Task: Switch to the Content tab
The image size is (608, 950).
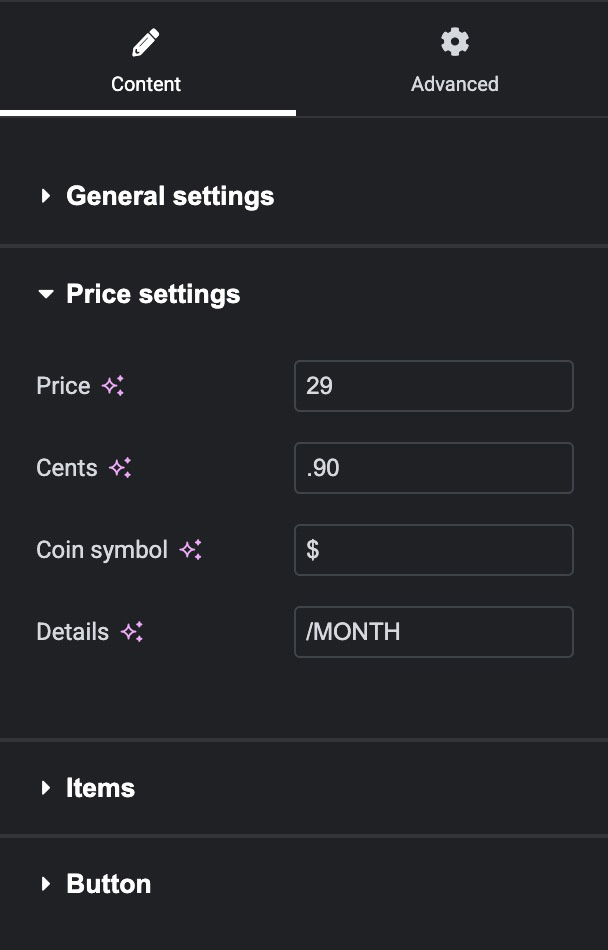Action: (x=146, y=84)
